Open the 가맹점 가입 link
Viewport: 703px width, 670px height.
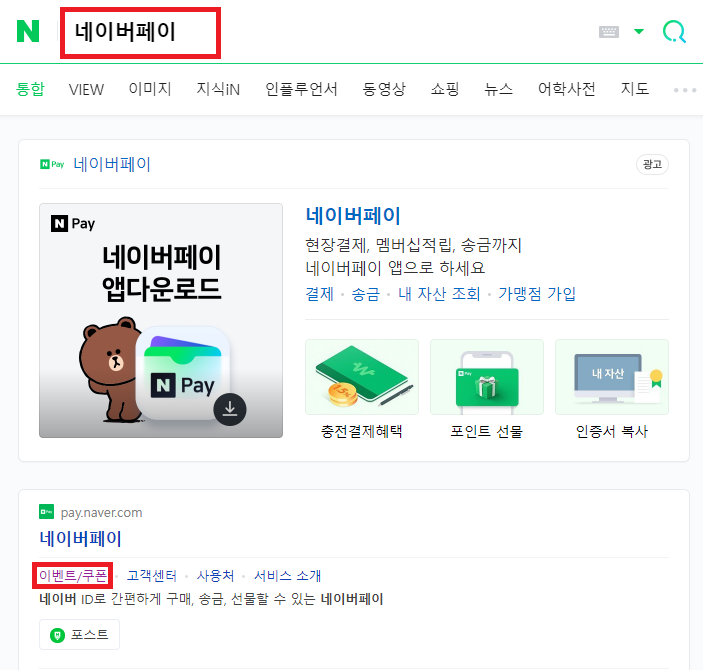[x=537, y=294]
